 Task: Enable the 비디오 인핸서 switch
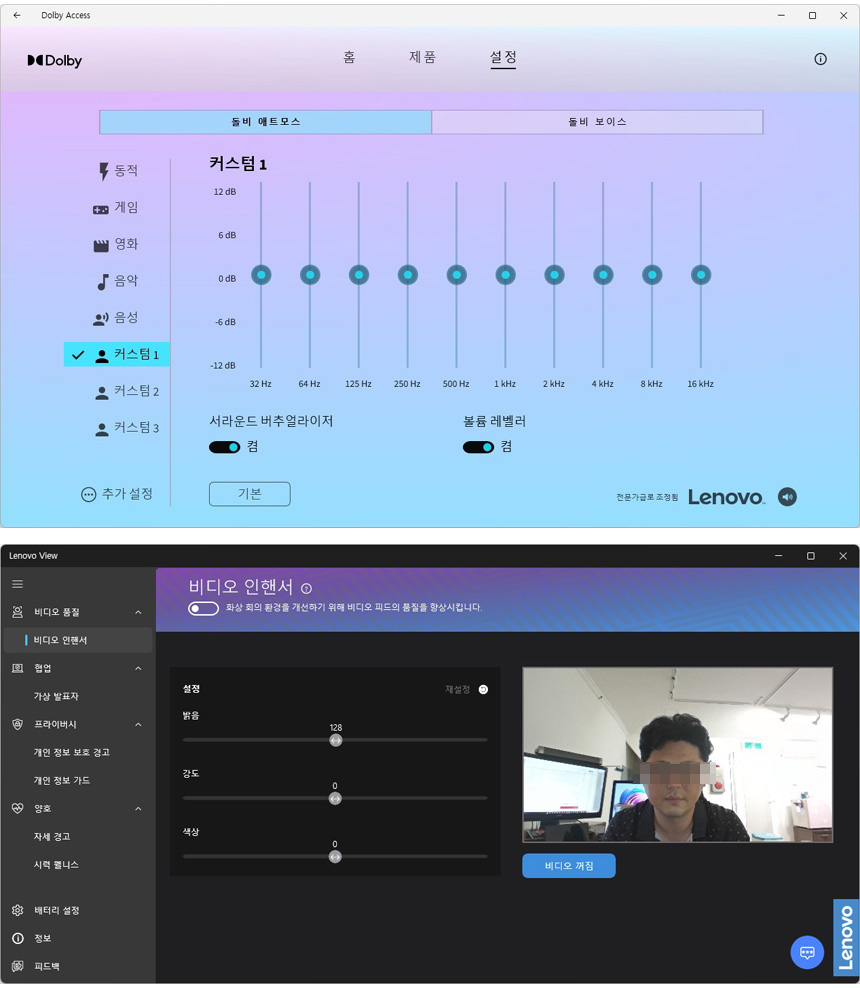pos(203,608)
